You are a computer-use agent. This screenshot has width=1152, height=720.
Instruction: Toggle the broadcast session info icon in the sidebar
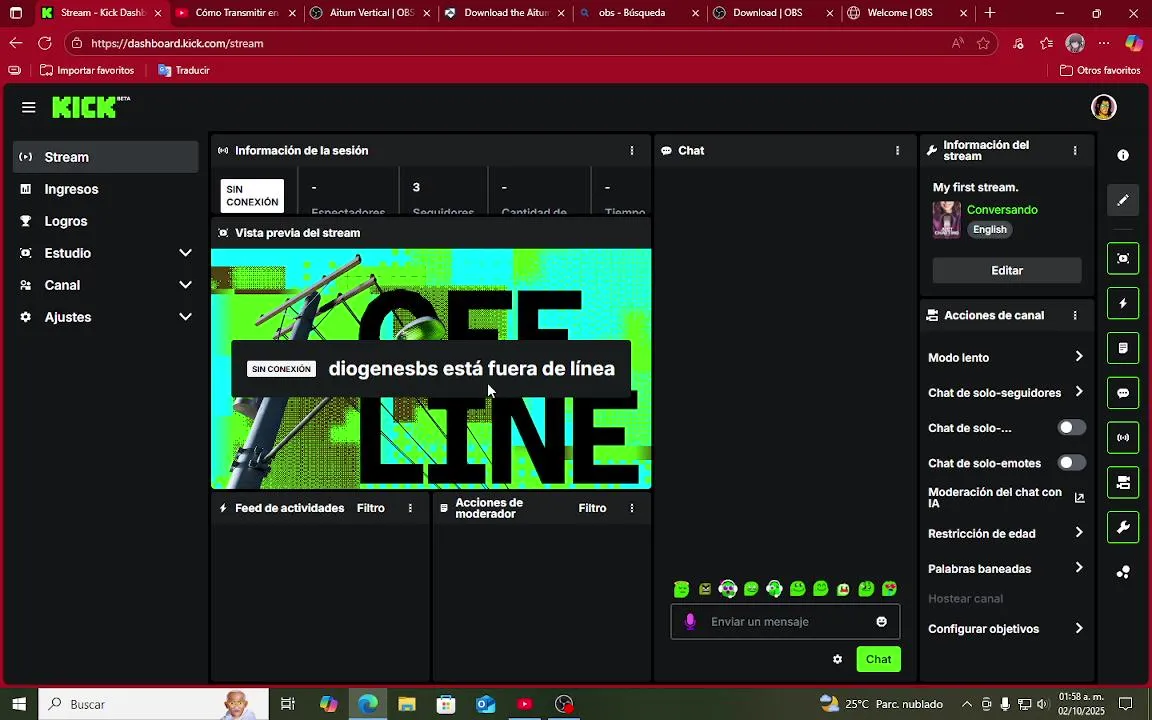pyautogui.click(x=1123, y=438)
